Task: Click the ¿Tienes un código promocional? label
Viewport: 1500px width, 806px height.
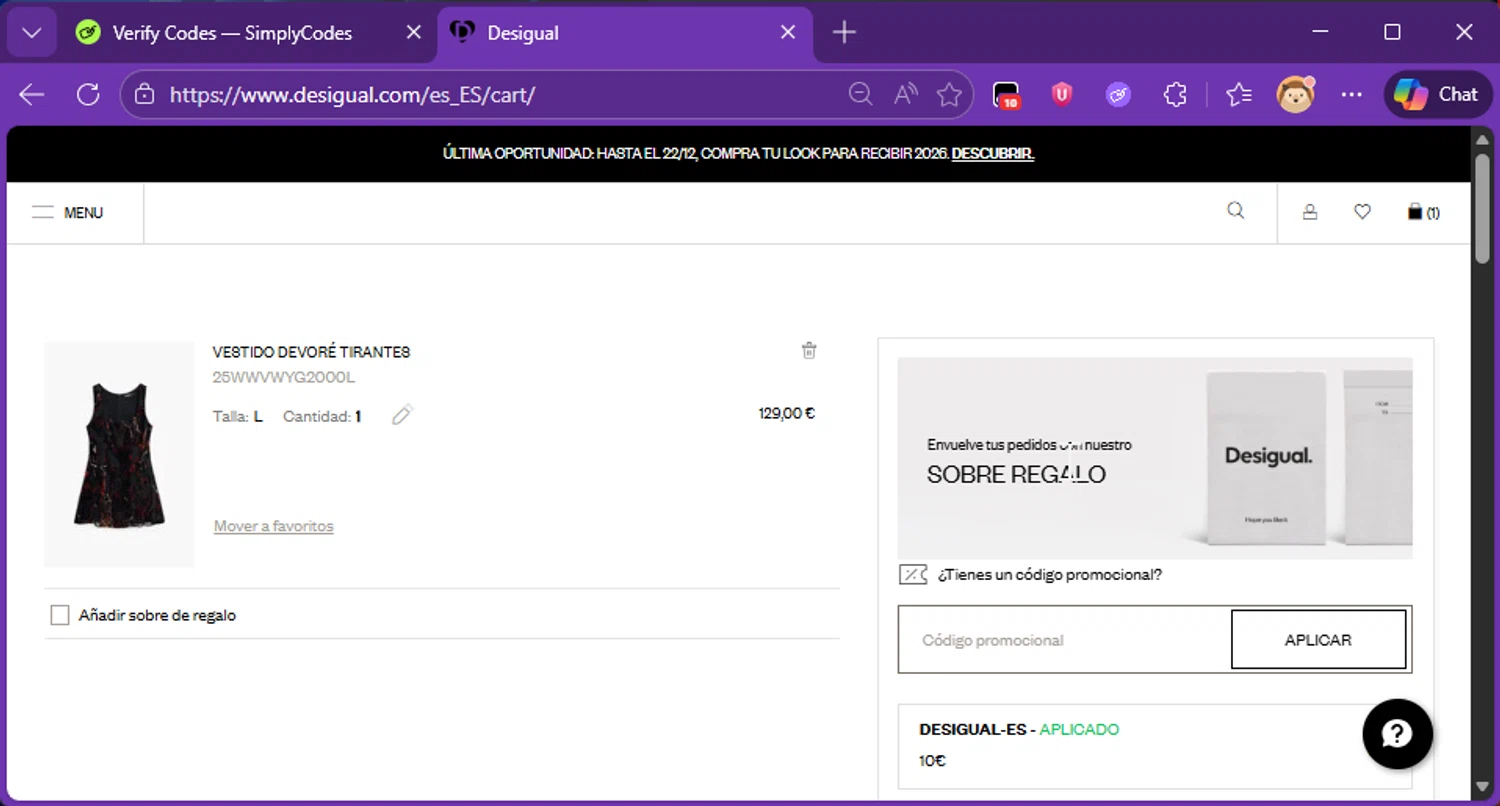Action: point(1049,575)
